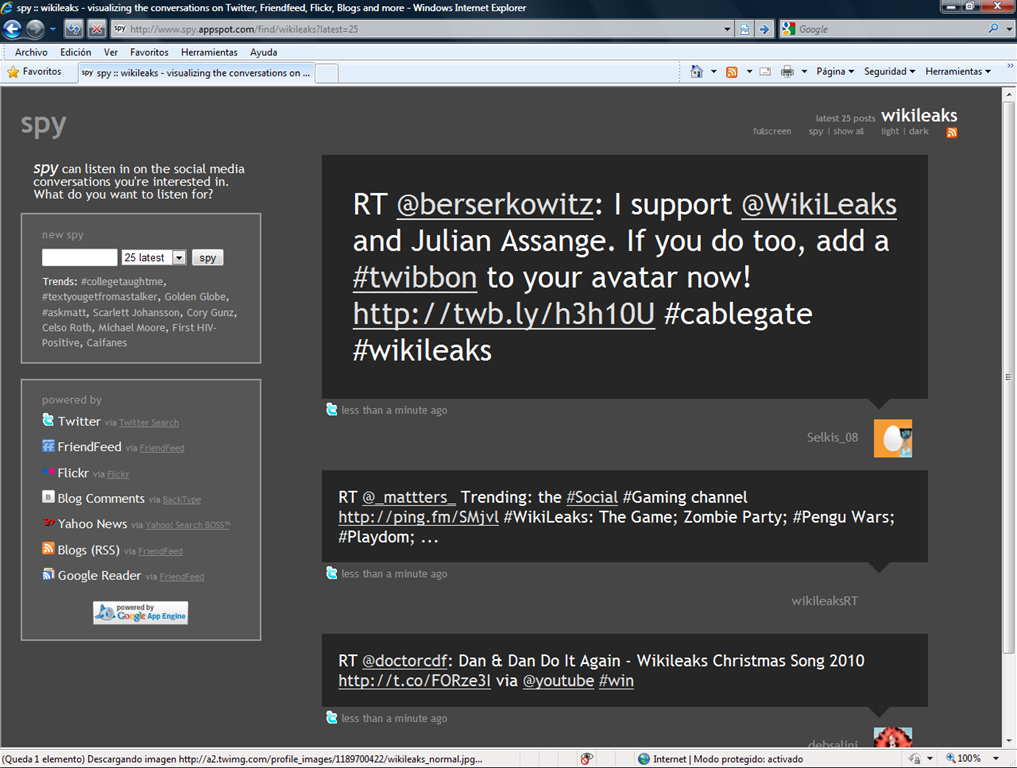This screenshot has height=768, width=1017.
Task: Click the Blogs (RSS) icon in powered by list
Action: [x=48, y=549]
